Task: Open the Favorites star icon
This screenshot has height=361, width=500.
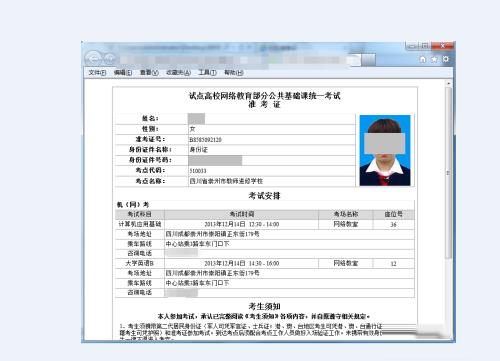Action: [434, 59]
